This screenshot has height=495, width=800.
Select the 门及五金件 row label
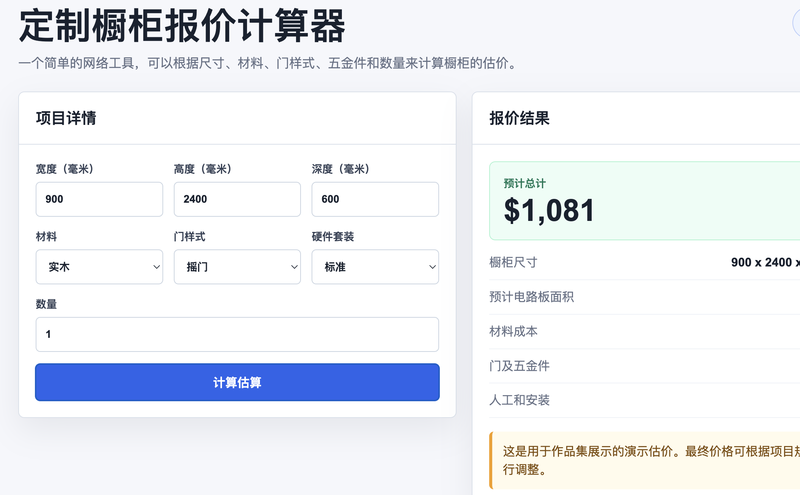click(x=519, y=366)
